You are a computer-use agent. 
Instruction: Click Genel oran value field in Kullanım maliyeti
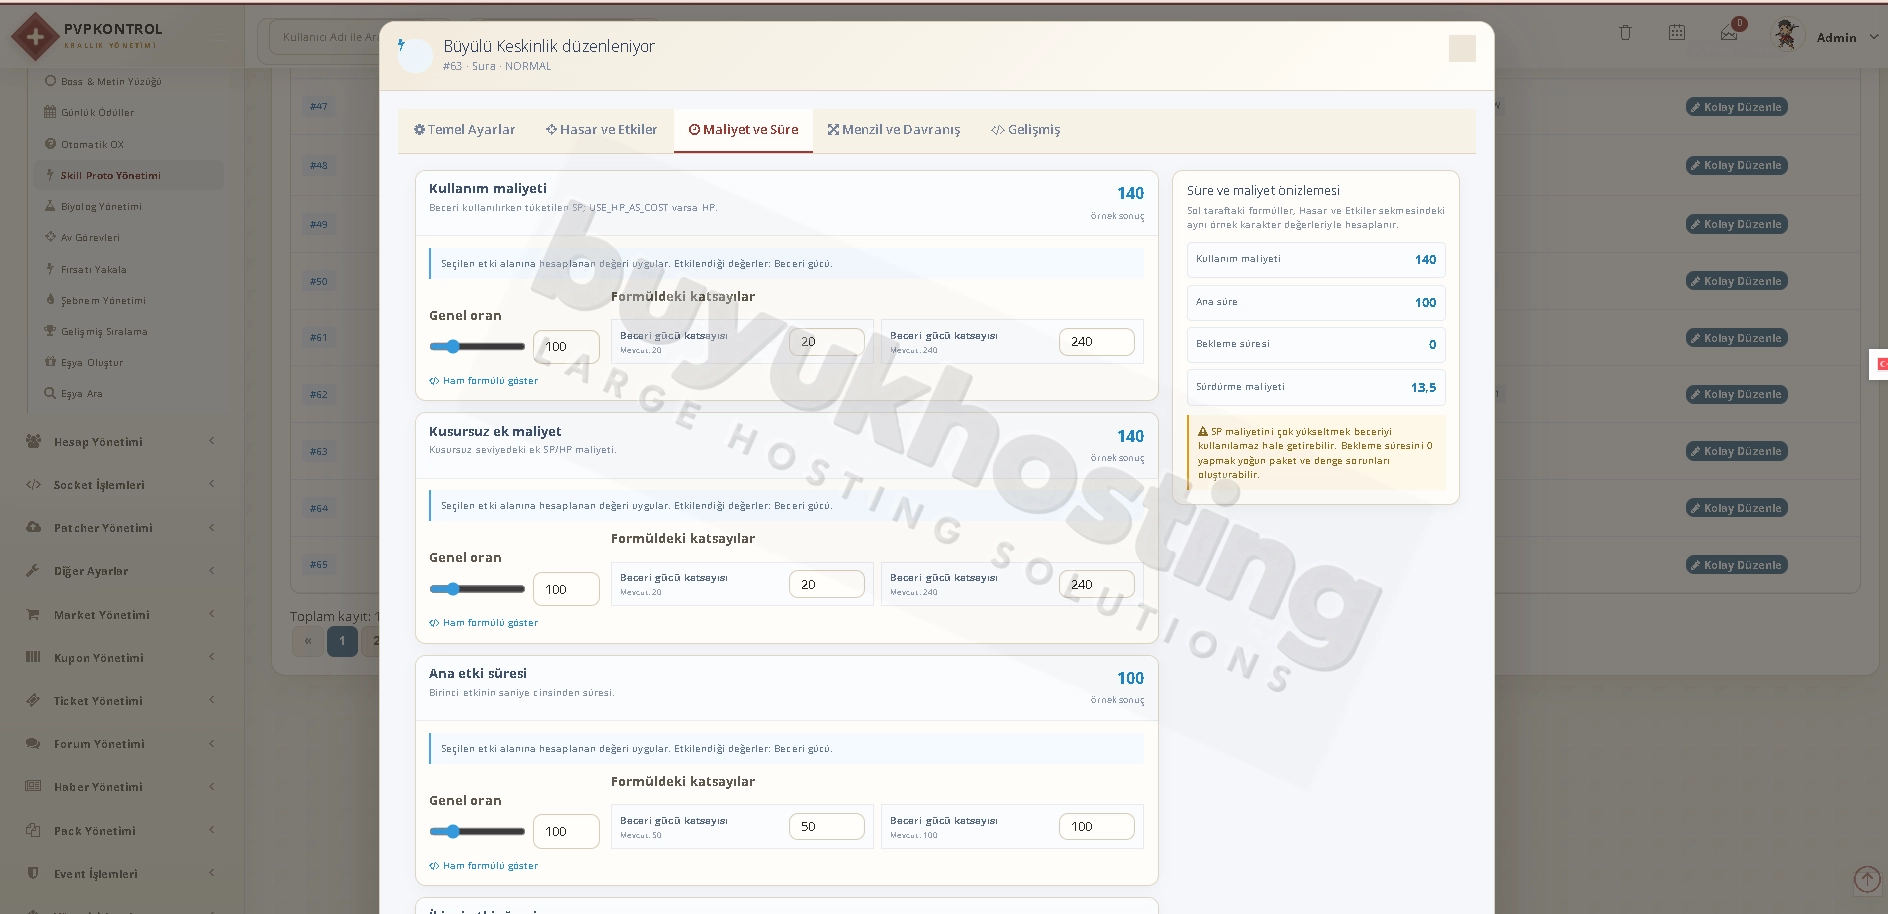566,346
